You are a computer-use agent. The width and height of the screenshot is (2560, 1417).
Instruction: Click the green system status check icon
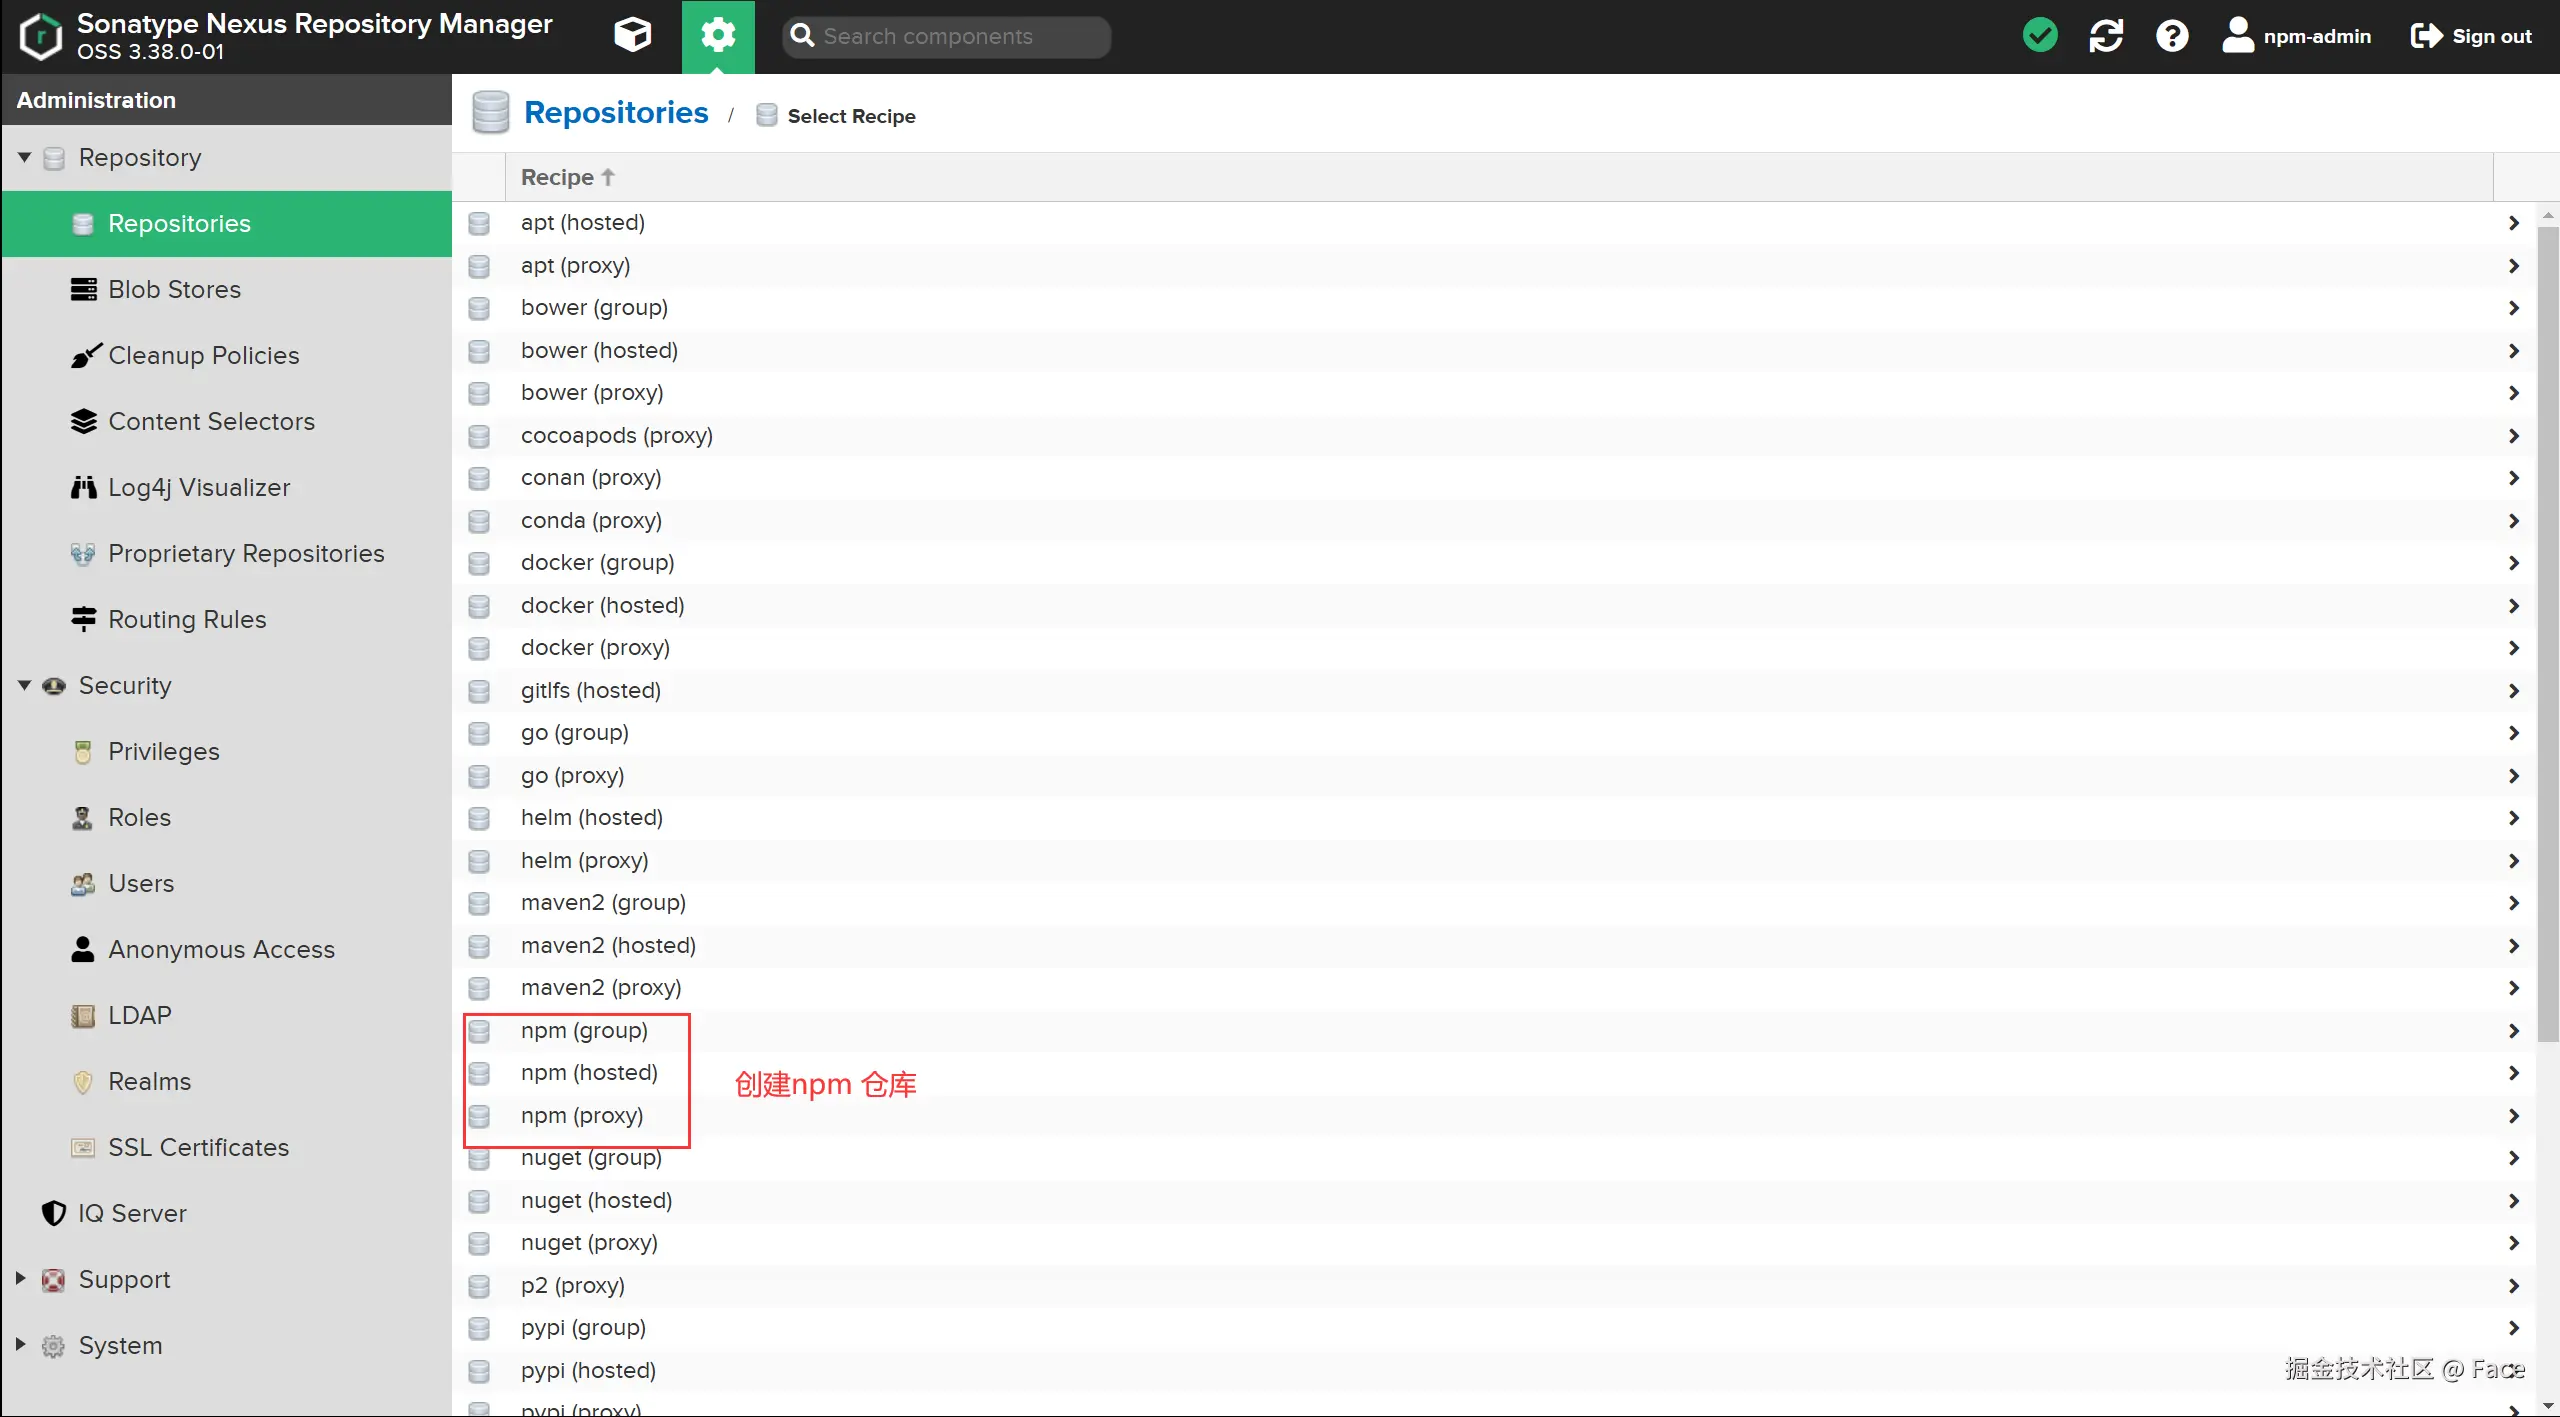pos(2040,36)
